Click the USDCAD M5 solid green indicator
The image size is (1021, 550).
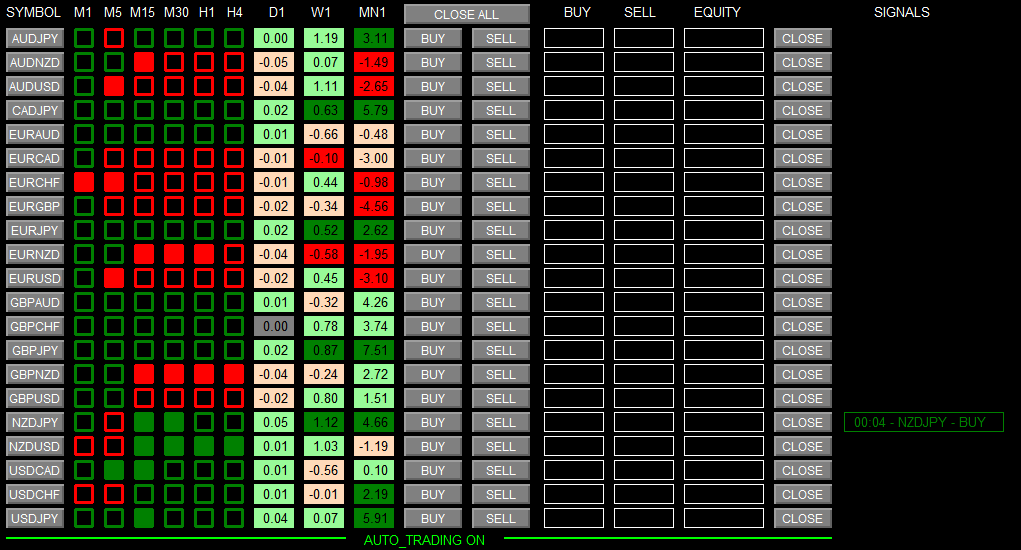[114, 471]
